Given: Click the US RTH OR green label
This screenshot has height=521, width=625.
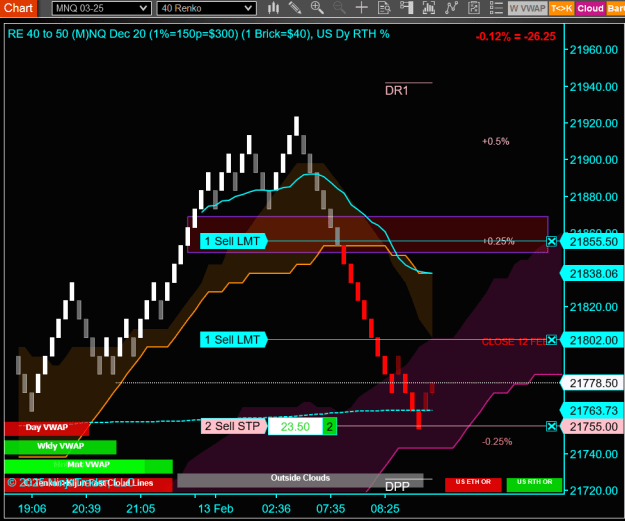Looking at the screenshot, I should [x=535, y=483].
